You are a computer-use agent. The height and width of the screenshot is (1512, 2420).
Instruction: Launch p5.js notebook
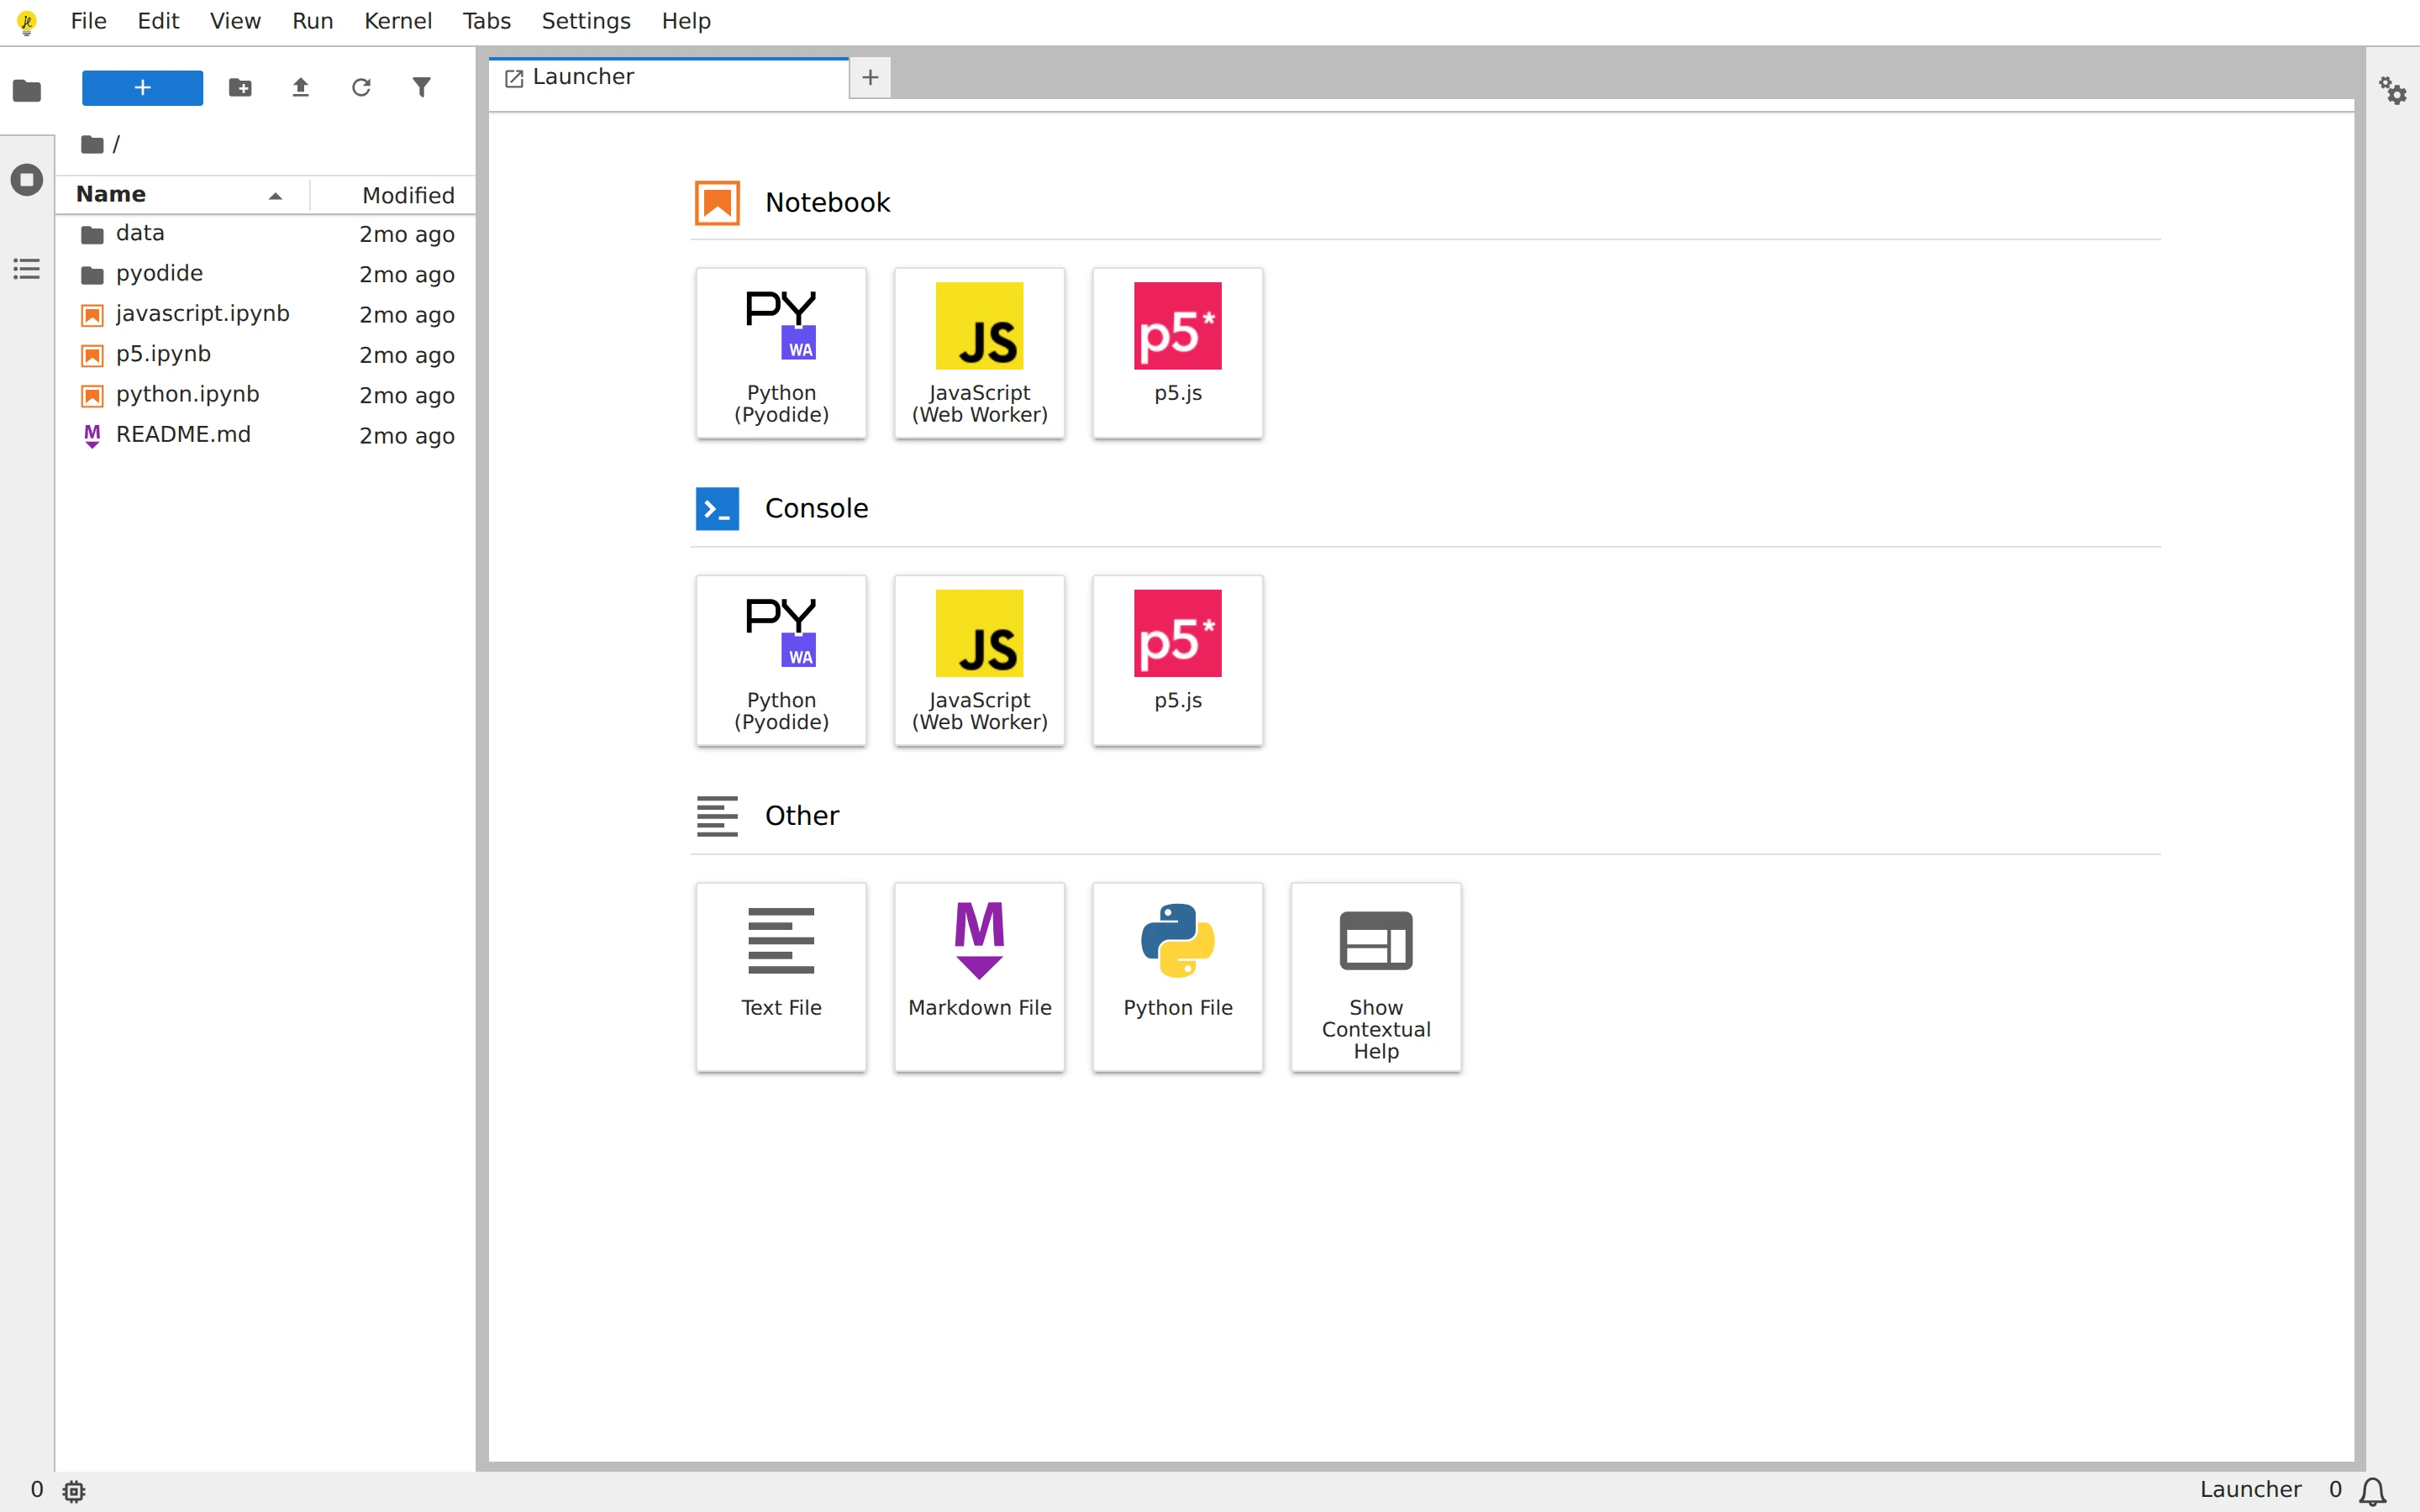[x=1177, y=353]
